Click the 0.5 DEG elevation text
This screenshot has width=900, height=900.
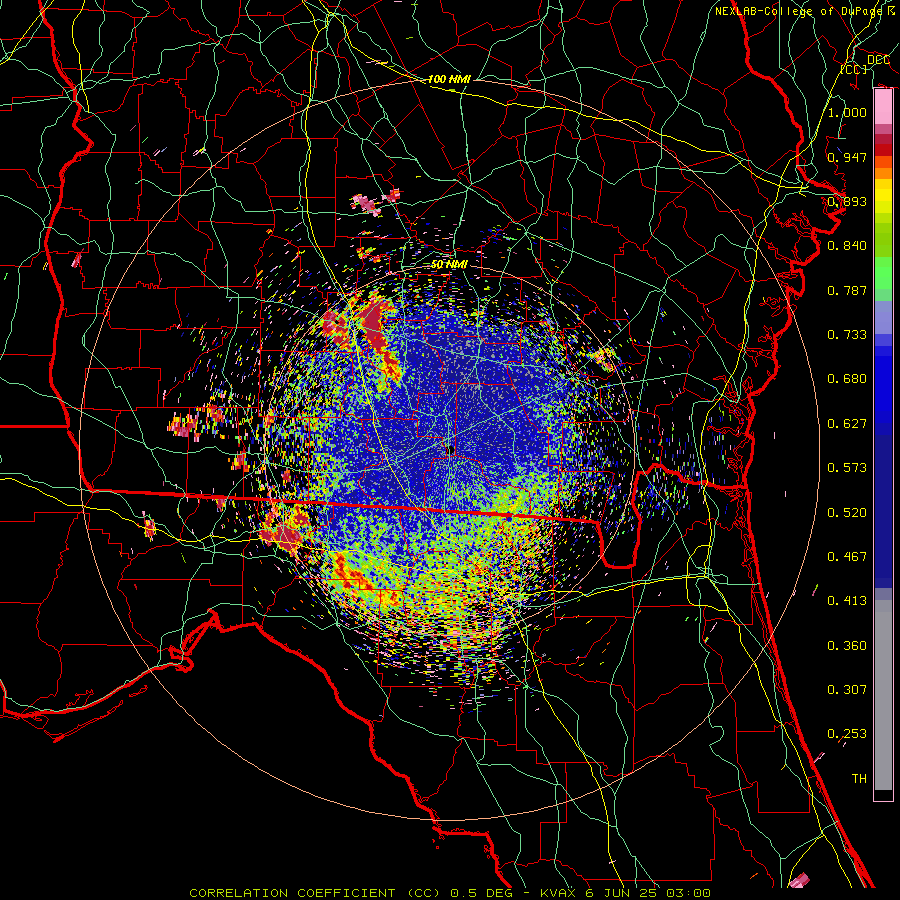tap(480, 893)
